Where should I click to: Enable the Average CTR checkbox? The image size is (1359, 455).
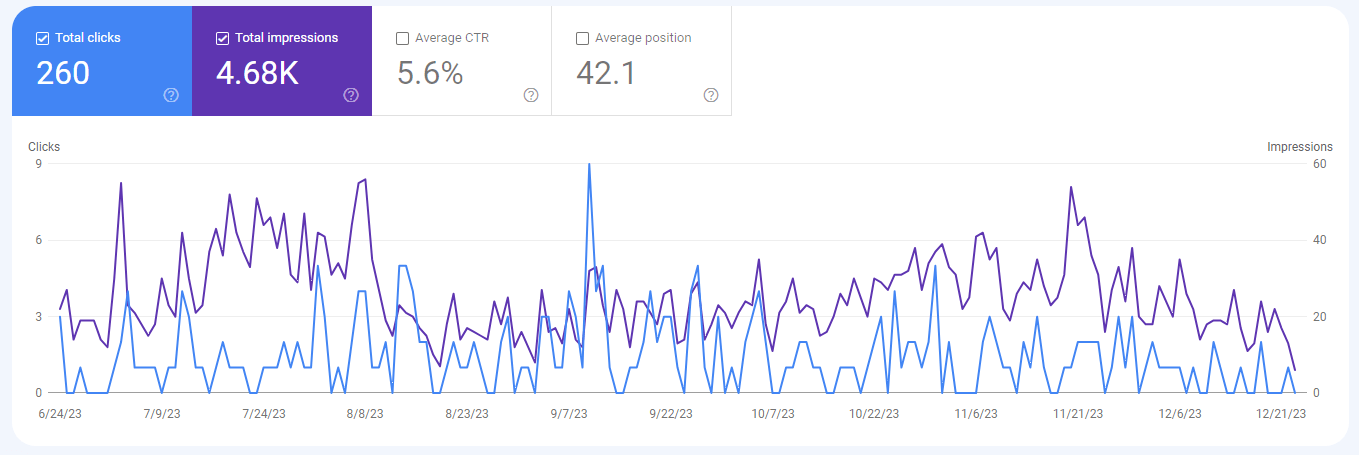(x=402, y=38)
